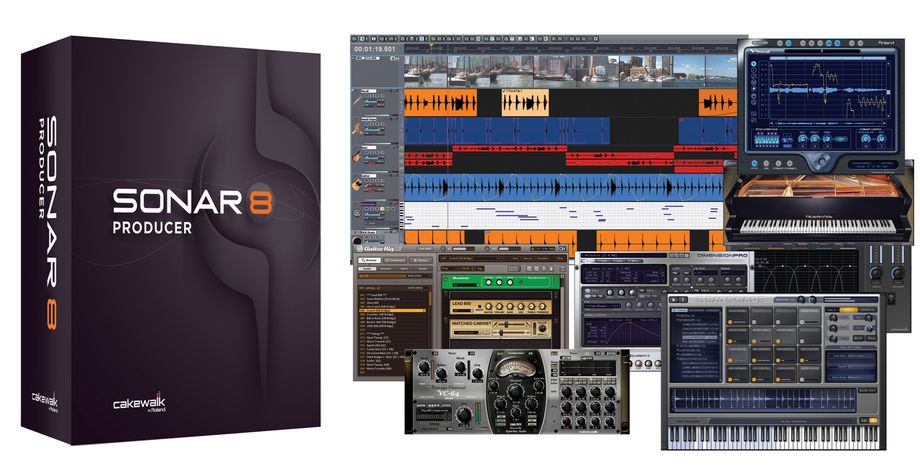Image resolution: width=920 pixels, height=469 pixels.
Task: Select the microphone track icon in SONAR
Action: point(356,102)
